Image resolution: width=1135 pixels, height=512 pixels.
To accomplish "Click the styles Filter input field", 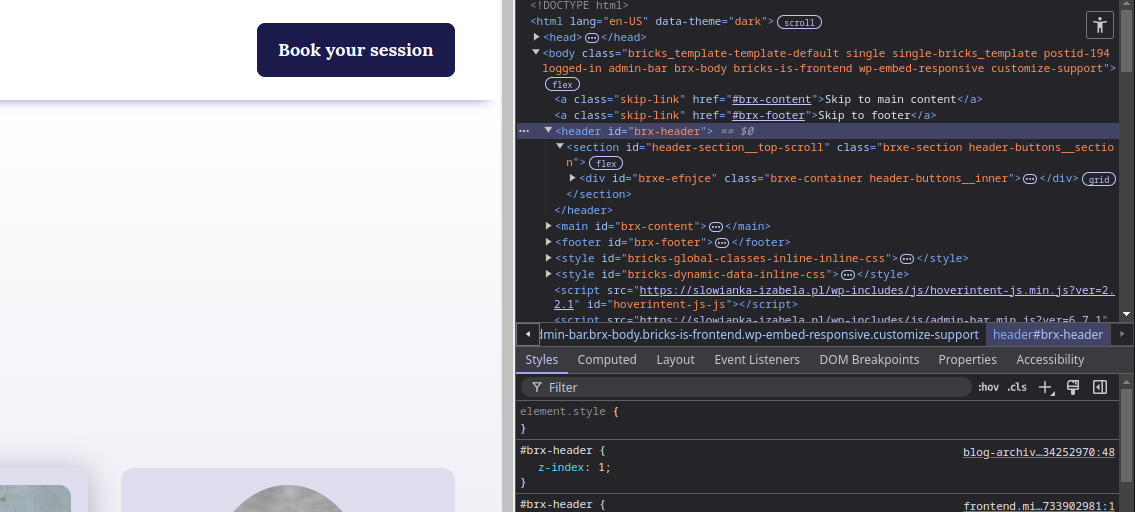I will pyautogui.click(x=746, y=387).
